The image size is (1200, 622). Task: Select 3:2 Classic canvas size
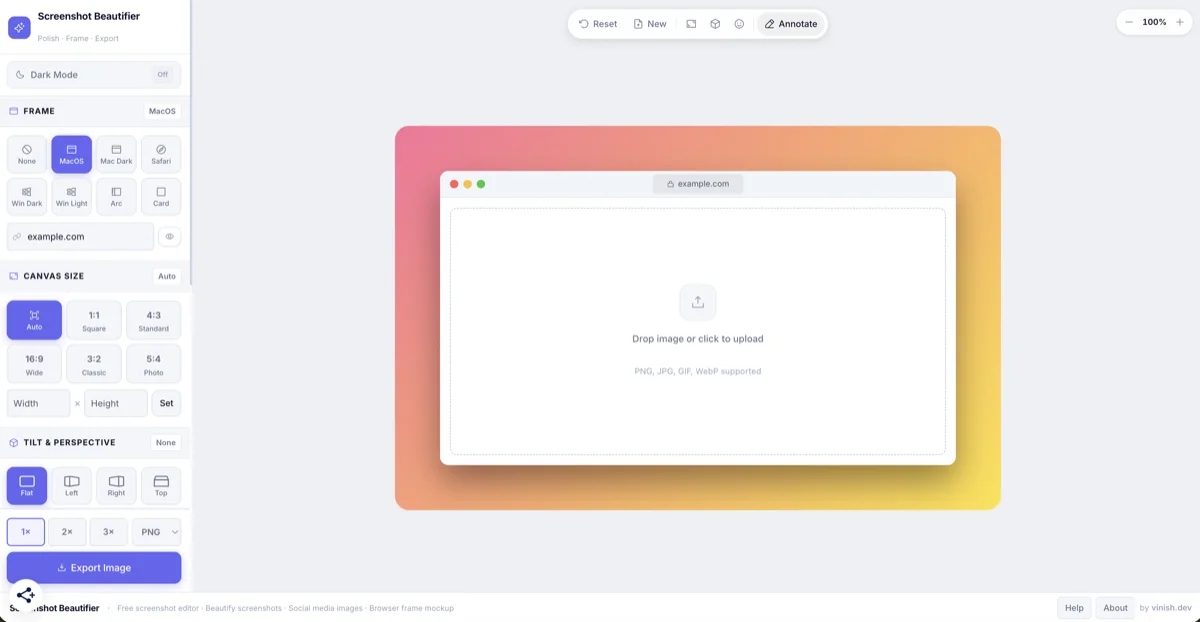94,364
